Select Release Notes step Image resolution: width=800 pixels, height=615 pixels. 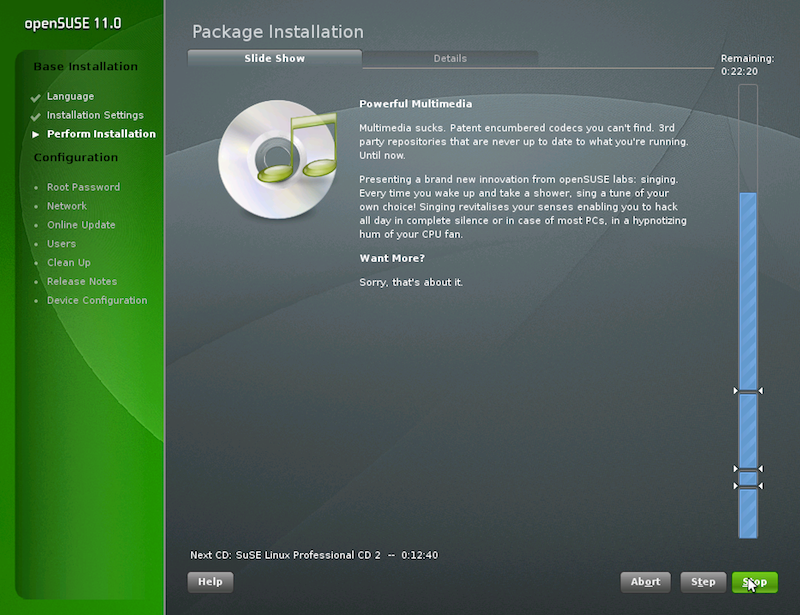pyautogui.click(x=82, y=281)
